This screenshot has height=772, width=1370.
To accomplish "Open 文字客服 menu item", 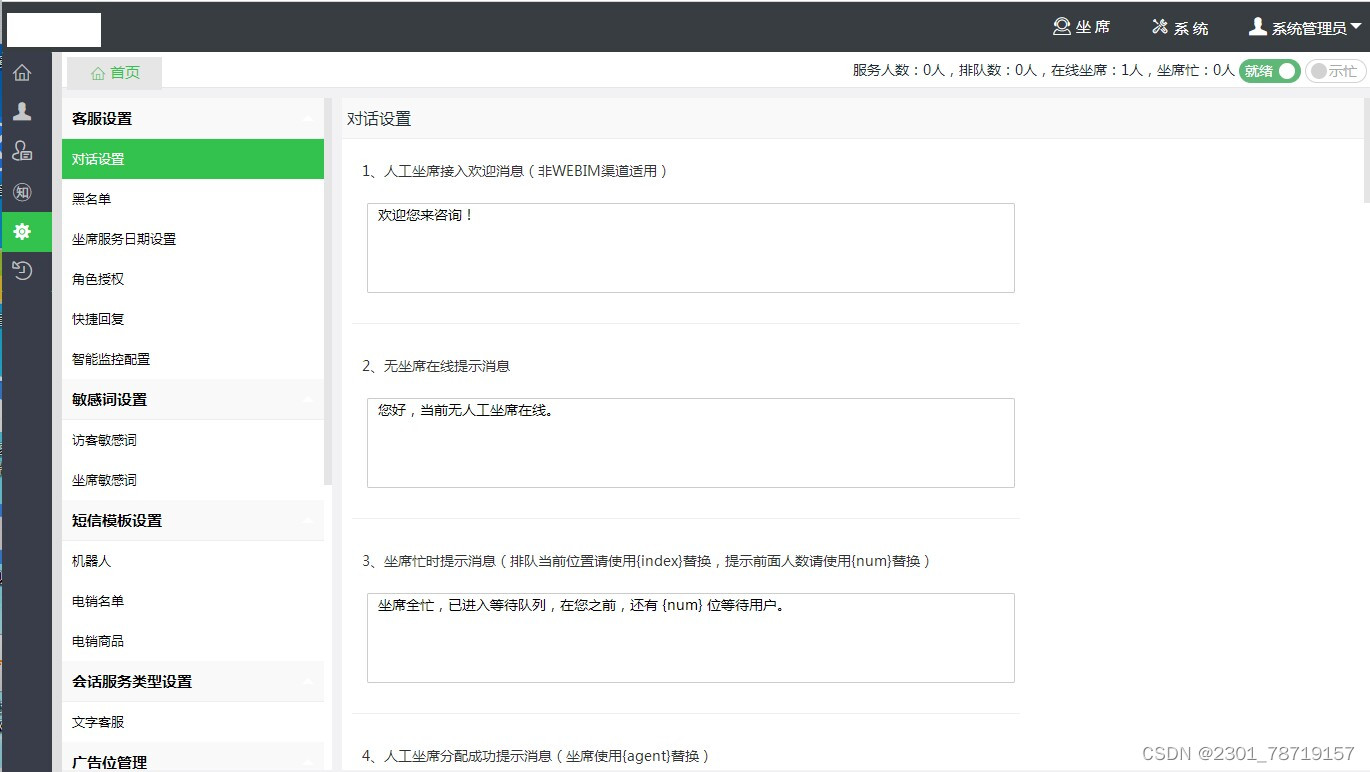I will (x=193, y=722).
